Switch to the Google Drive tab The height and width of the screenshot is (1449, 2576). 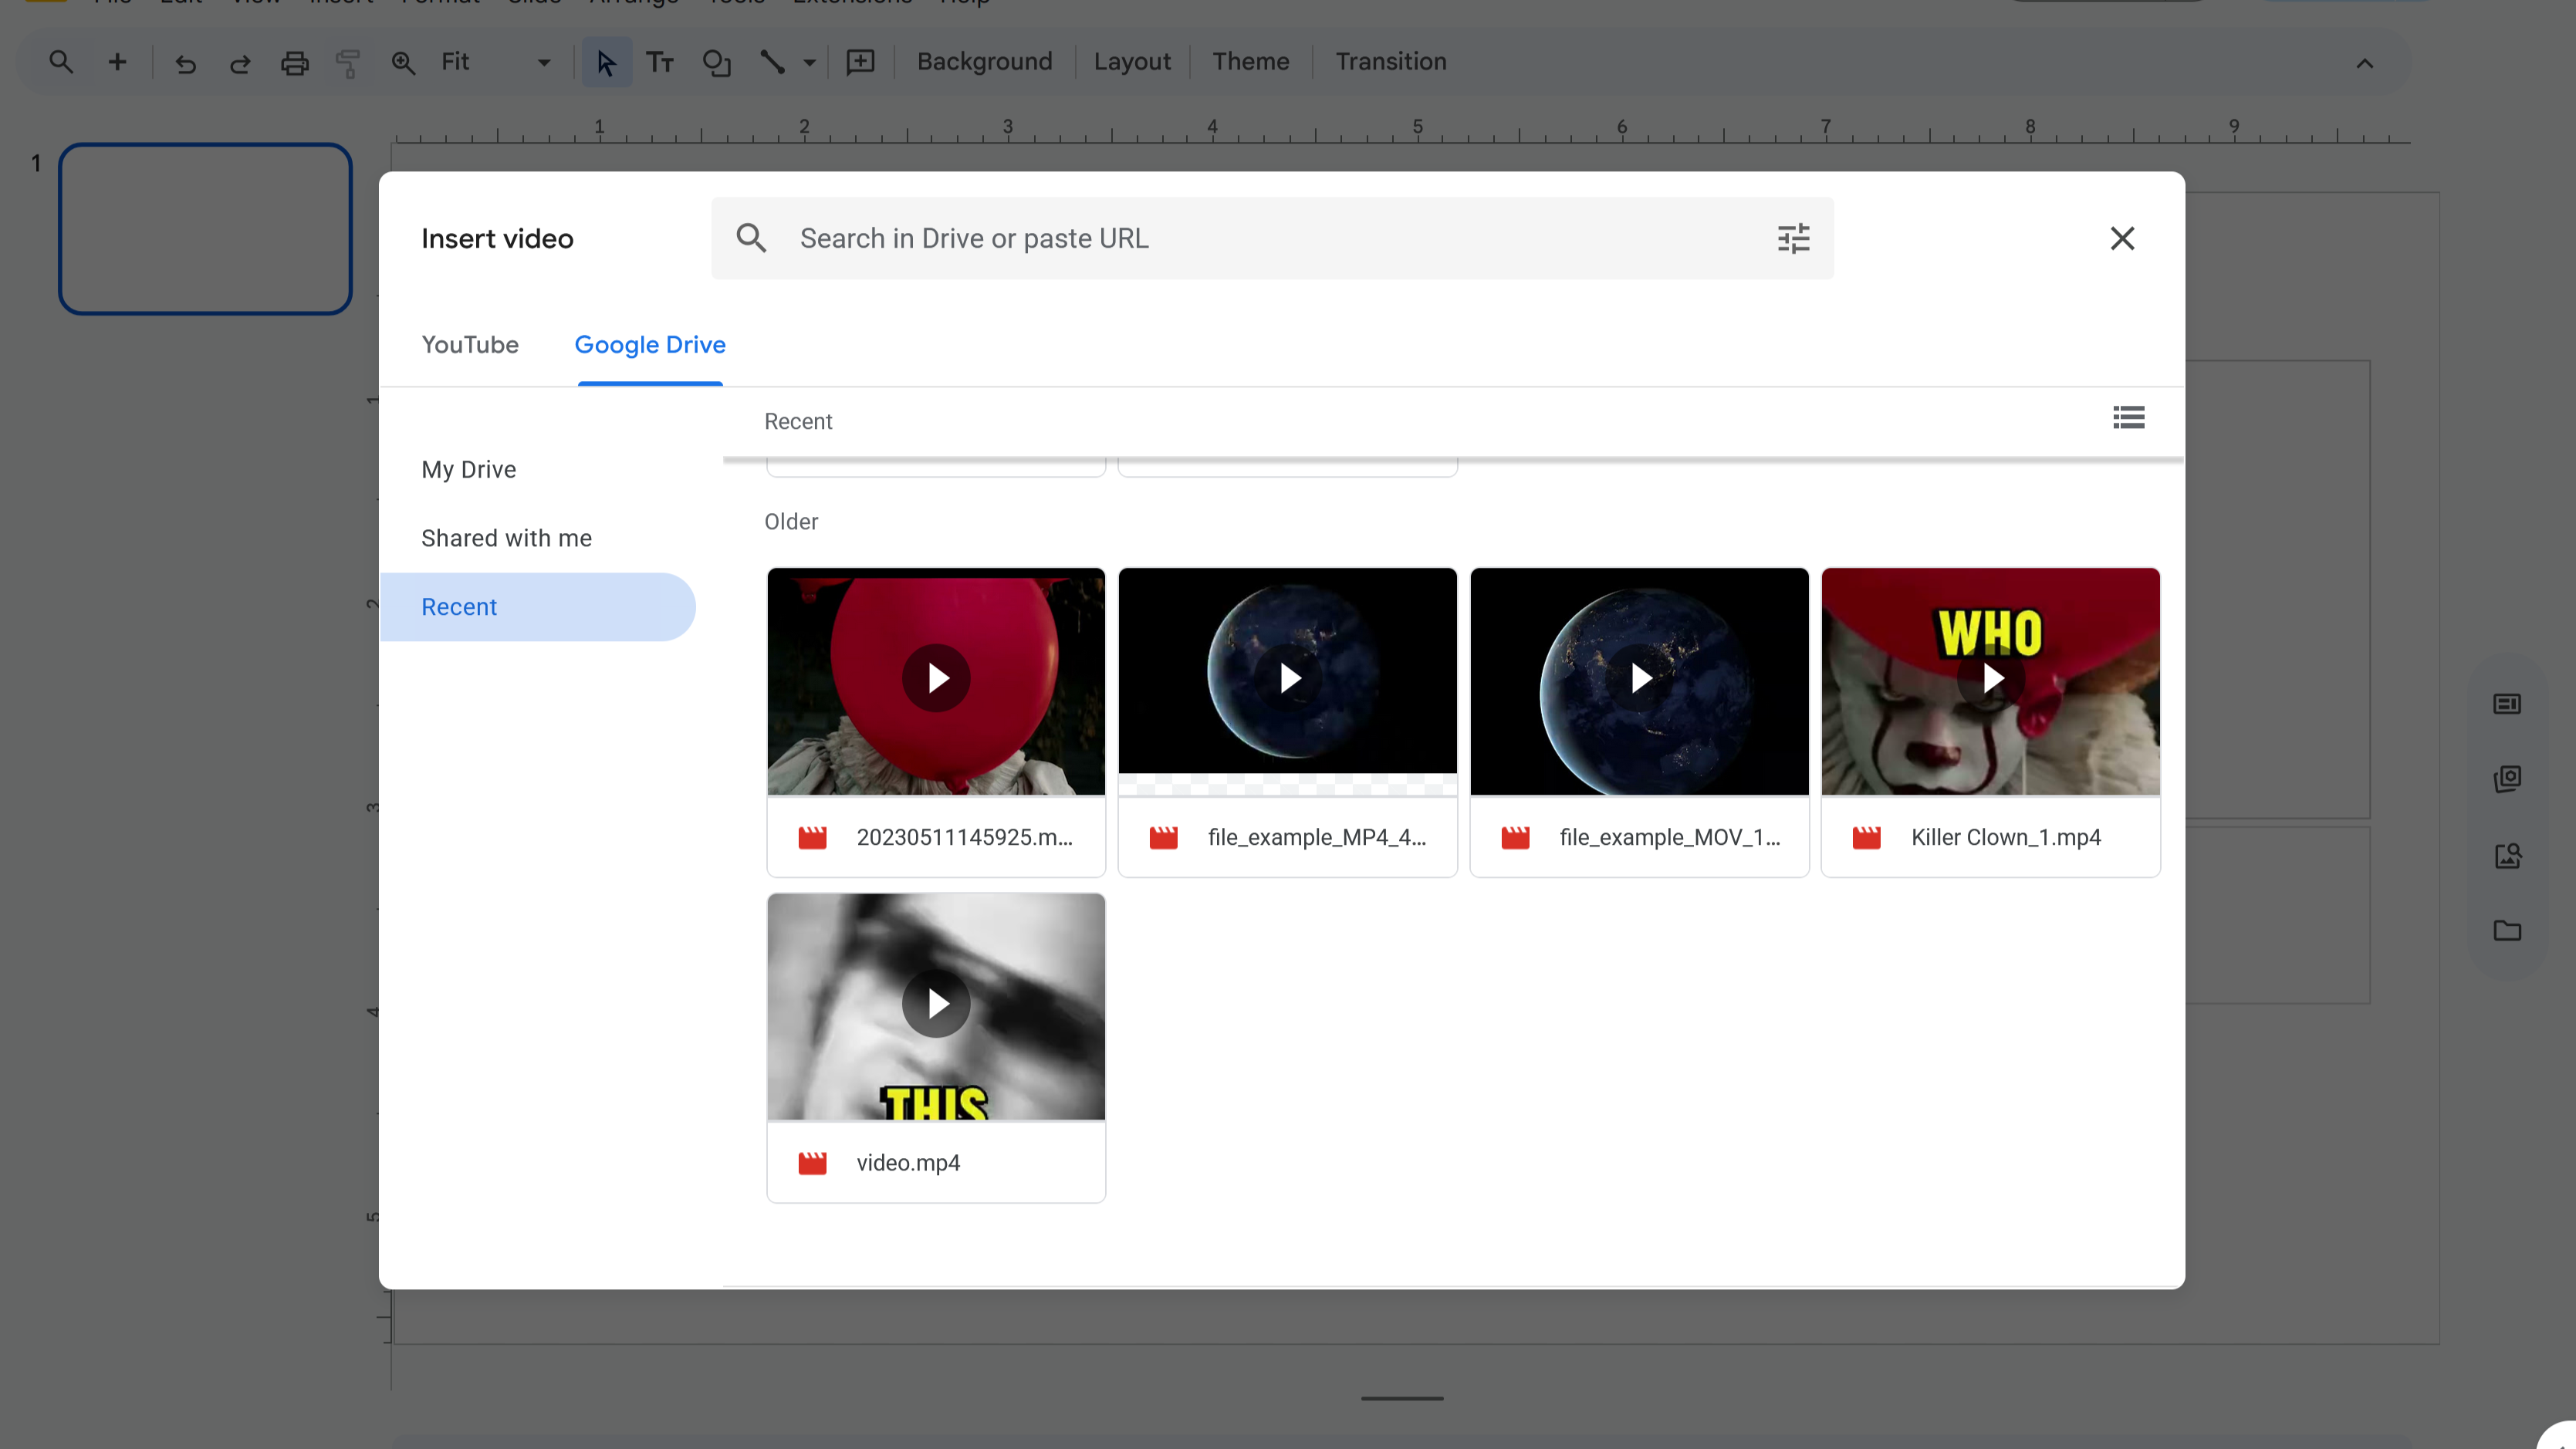pyautogui.click(x=650, y=345)
